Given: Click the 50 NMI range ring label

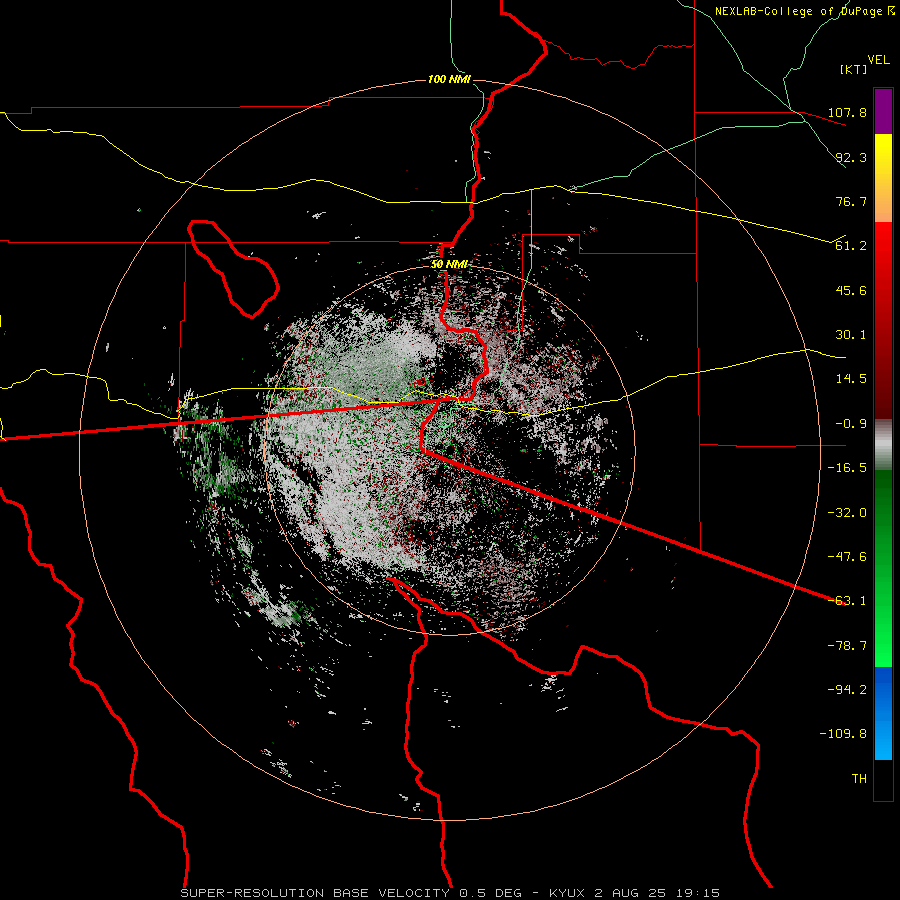Looking at the screenshot, I should [449, 265].
